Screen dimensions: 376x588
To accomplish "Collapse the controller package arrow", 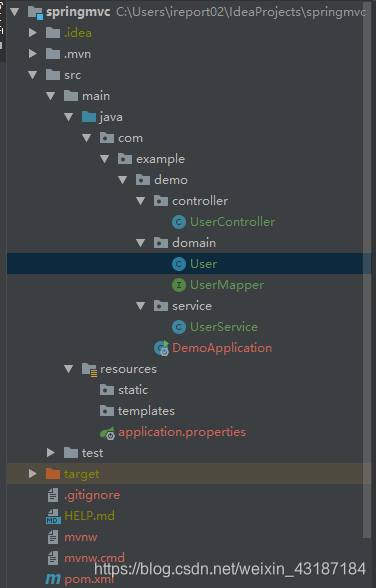I will click(141, 201).
